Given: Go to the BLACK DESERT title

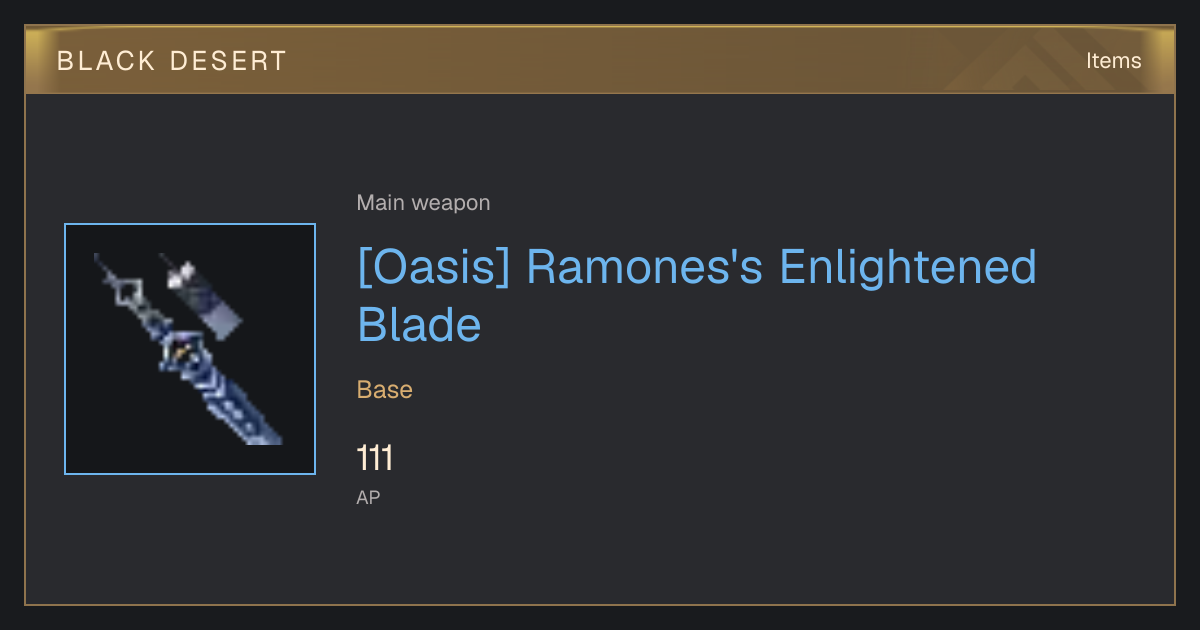Looking at the screenshot, I should [x=172, y=61].
